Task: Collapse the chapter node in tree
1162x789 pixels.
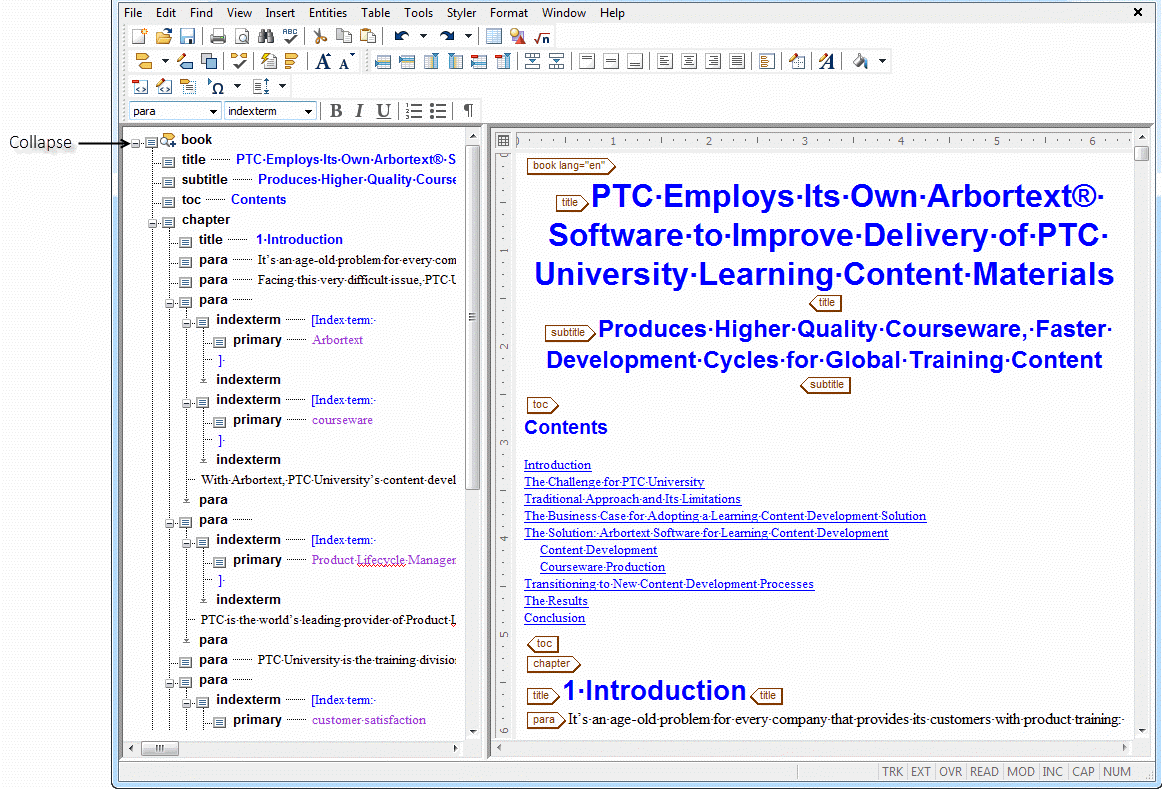Action: tap(153, 223)
